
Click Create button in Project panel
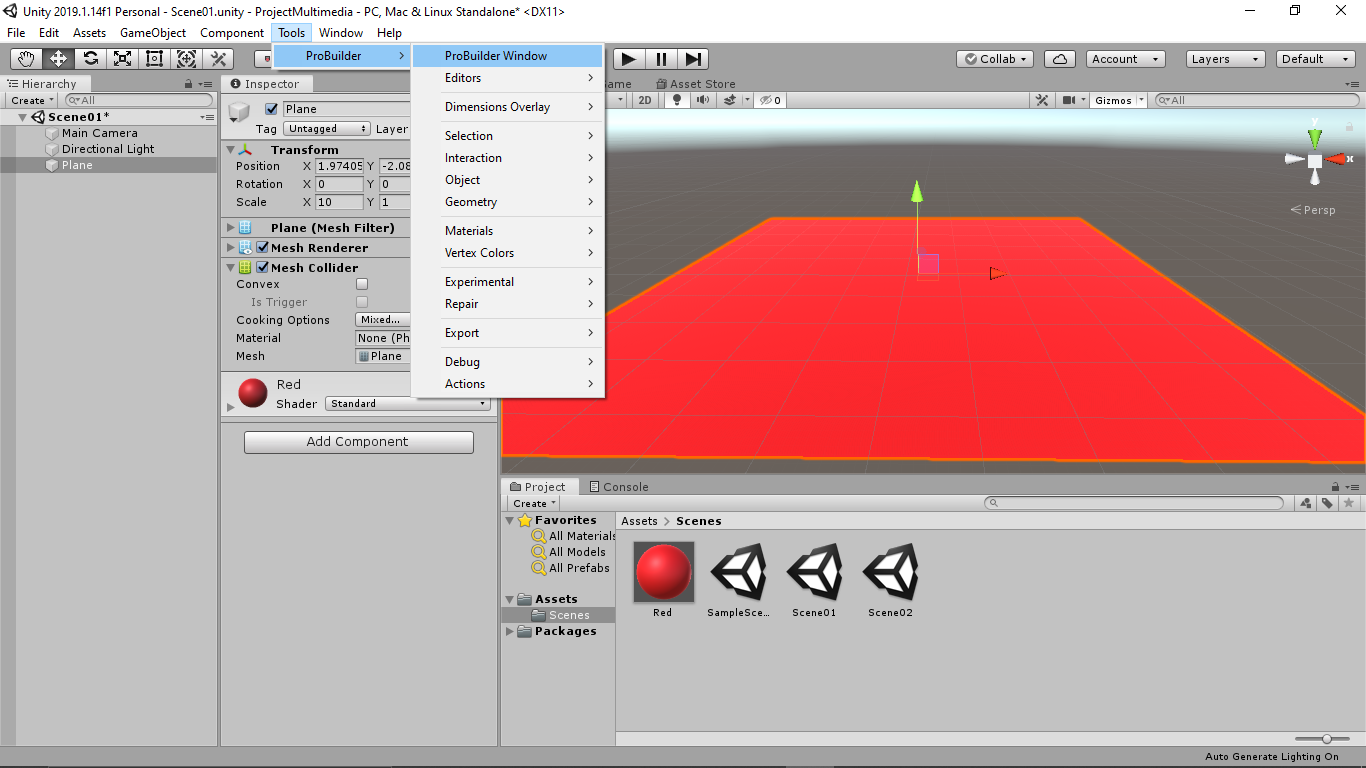coord(535,503)
